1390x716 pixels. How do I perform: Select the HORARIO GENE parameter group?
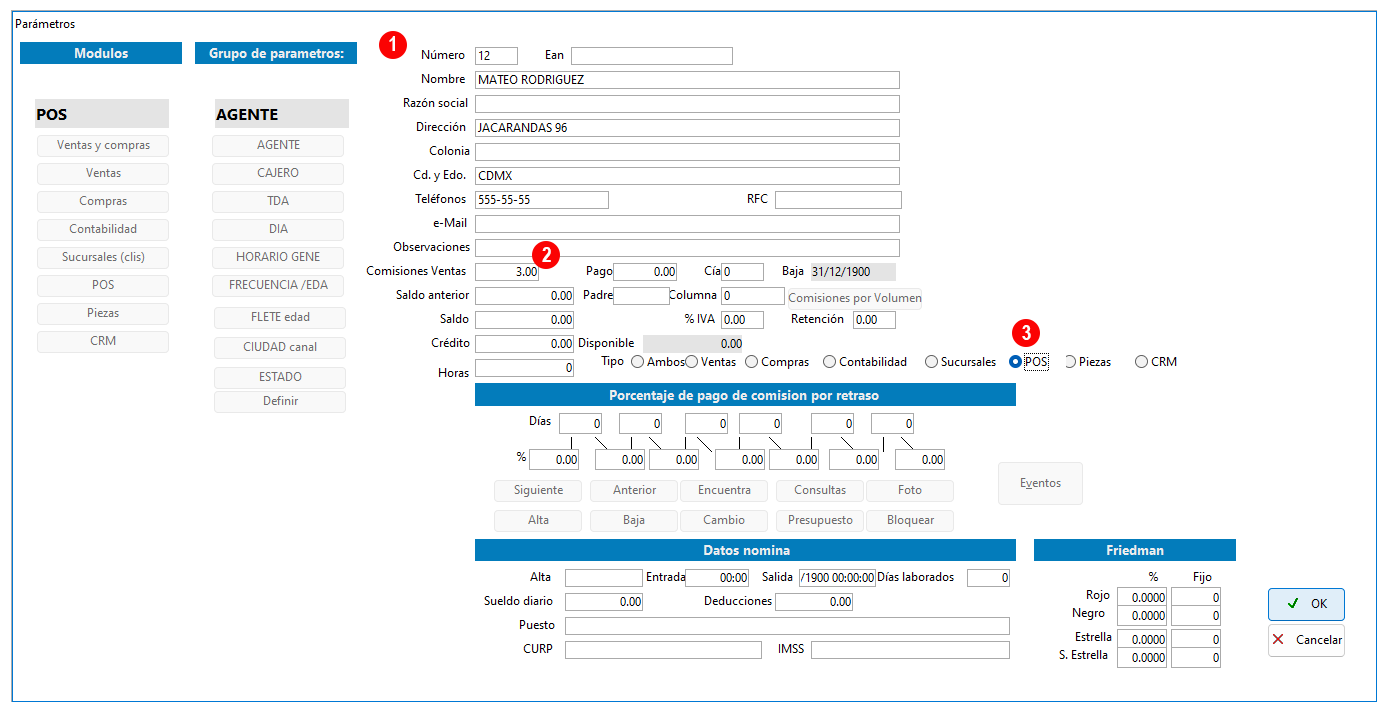pyautogui.click(x=278, y=258)
